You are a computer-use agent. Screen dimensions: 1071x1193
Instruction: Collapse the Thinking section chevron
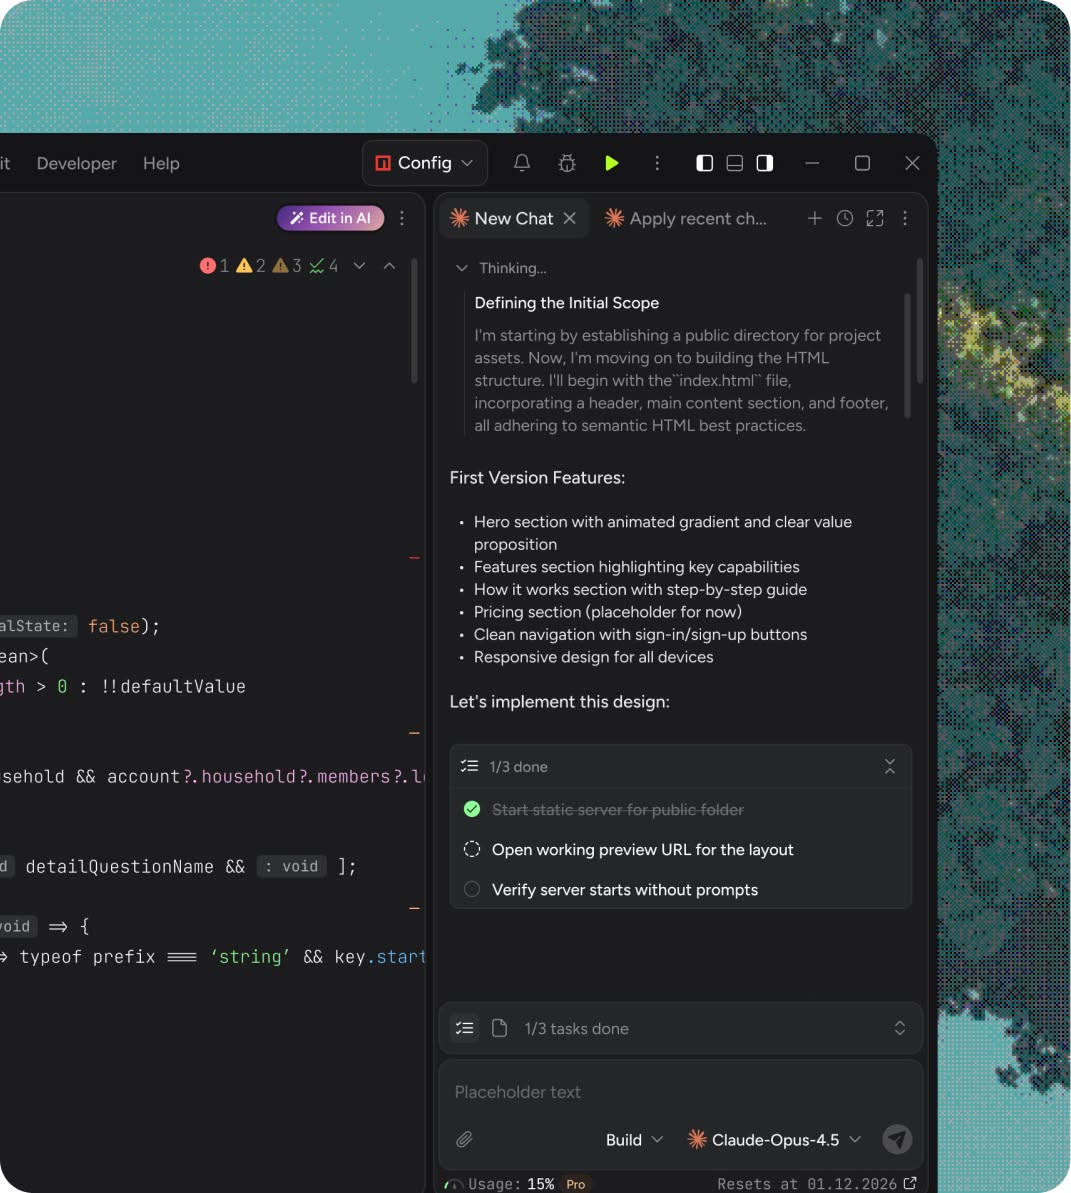[x=462, y=268]
